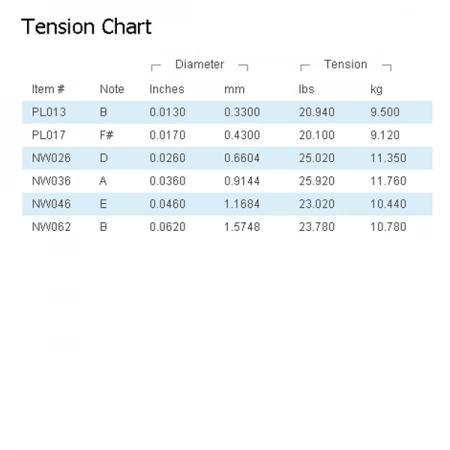Select the Item # column header
Screen dimensions: 450x450
[48, 89]
